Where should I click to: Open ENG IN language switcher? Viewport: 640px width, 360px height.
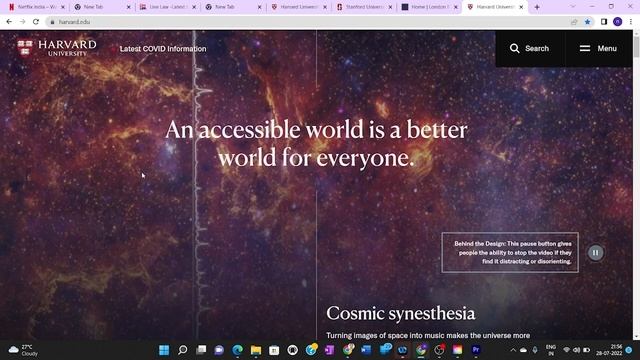tap(551, 350)
